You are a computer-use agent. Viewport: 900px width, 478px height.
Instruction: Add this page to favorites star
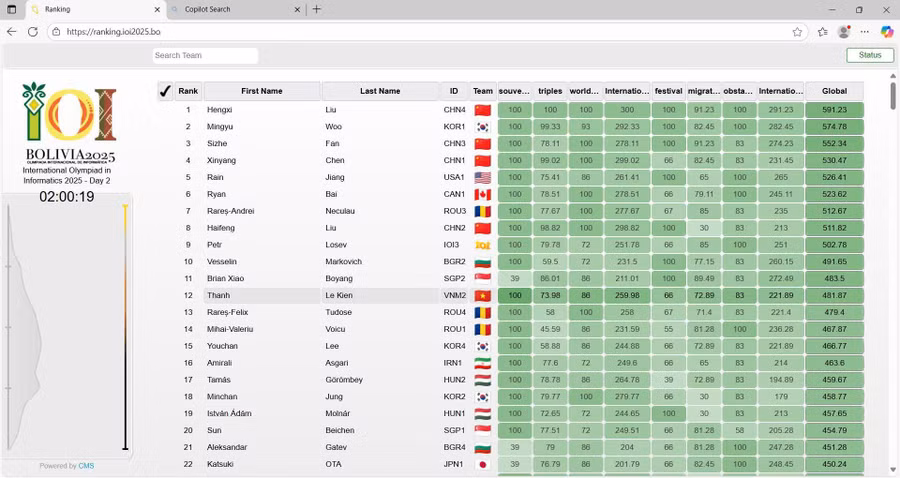pos(797,32)
